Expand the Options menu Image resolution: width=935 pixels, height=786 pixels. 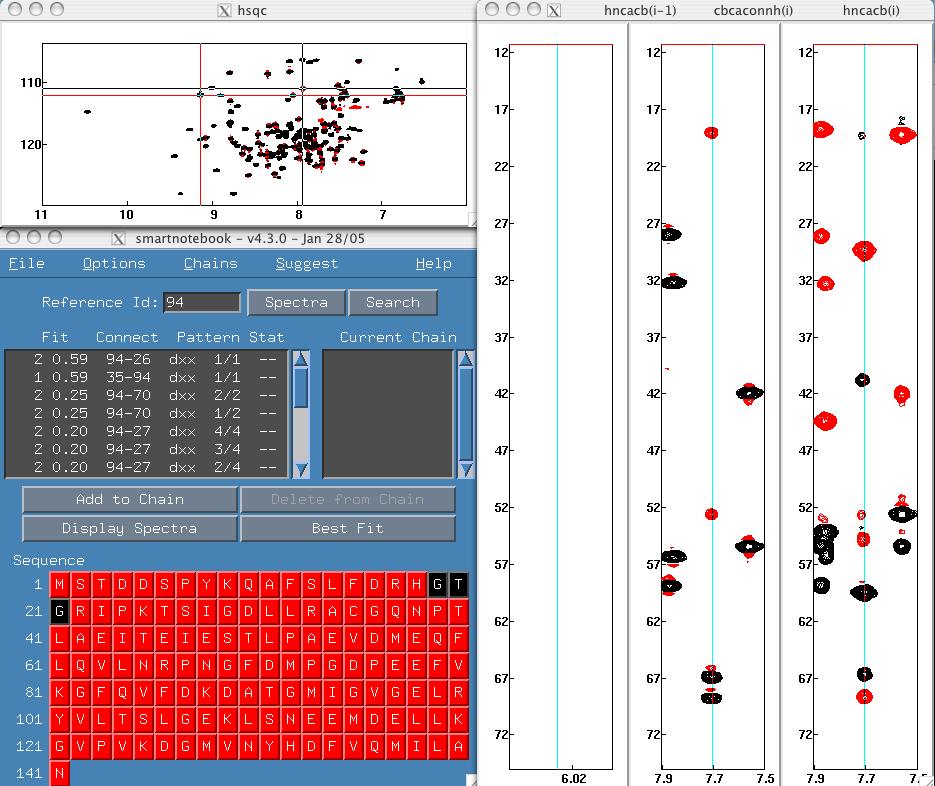(x=114, y=263)
